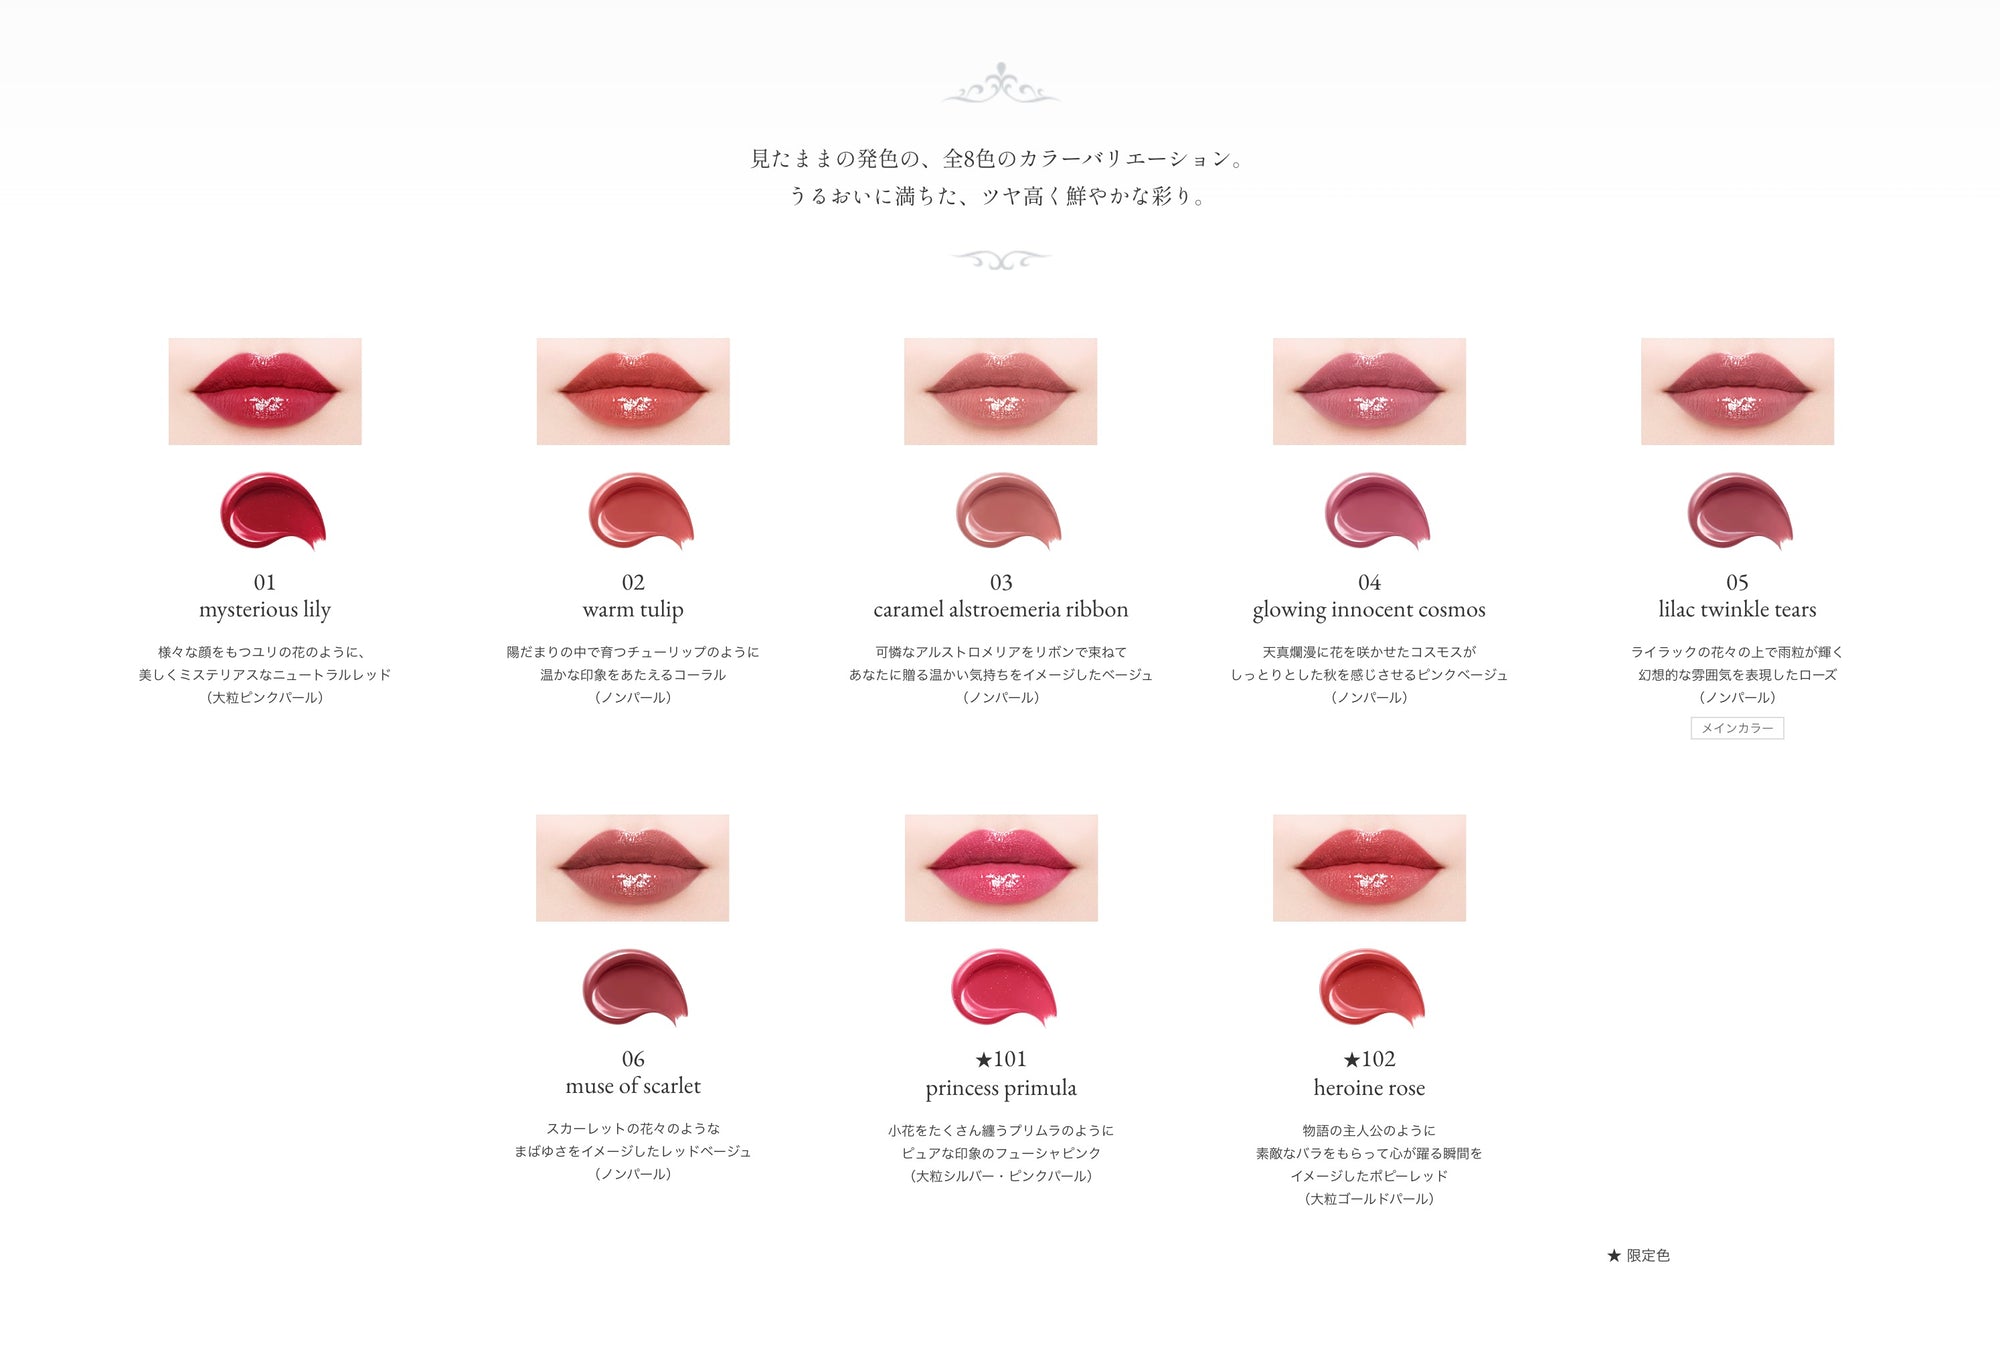Image resolution: width=2000 pixels, height=1368 pixels.
Task: Choose the ★102 heroine rose smear swatch
Action: point(1372,987)
